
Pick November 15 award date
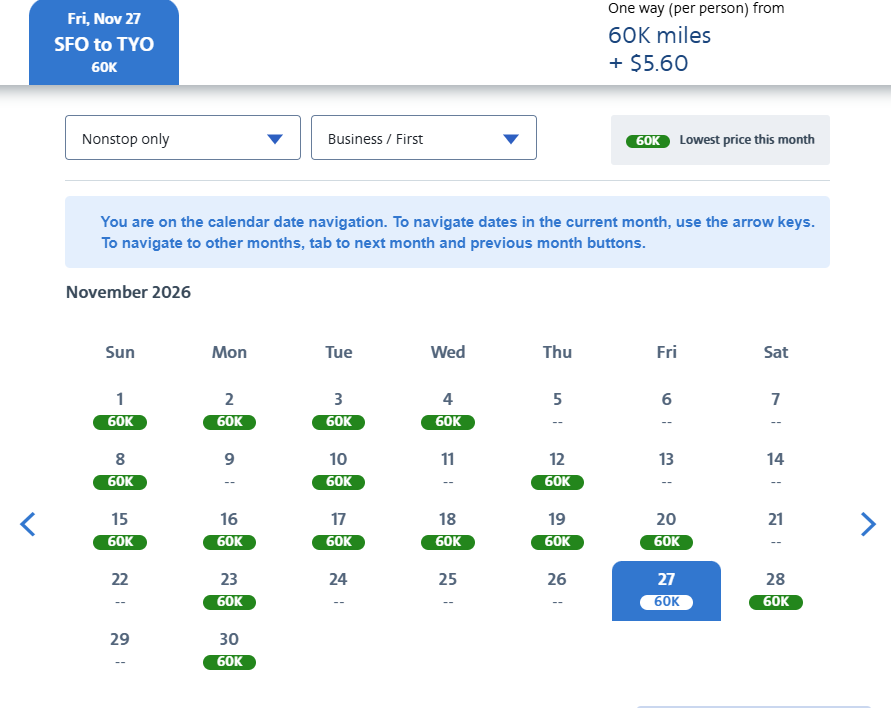[120, 531]
